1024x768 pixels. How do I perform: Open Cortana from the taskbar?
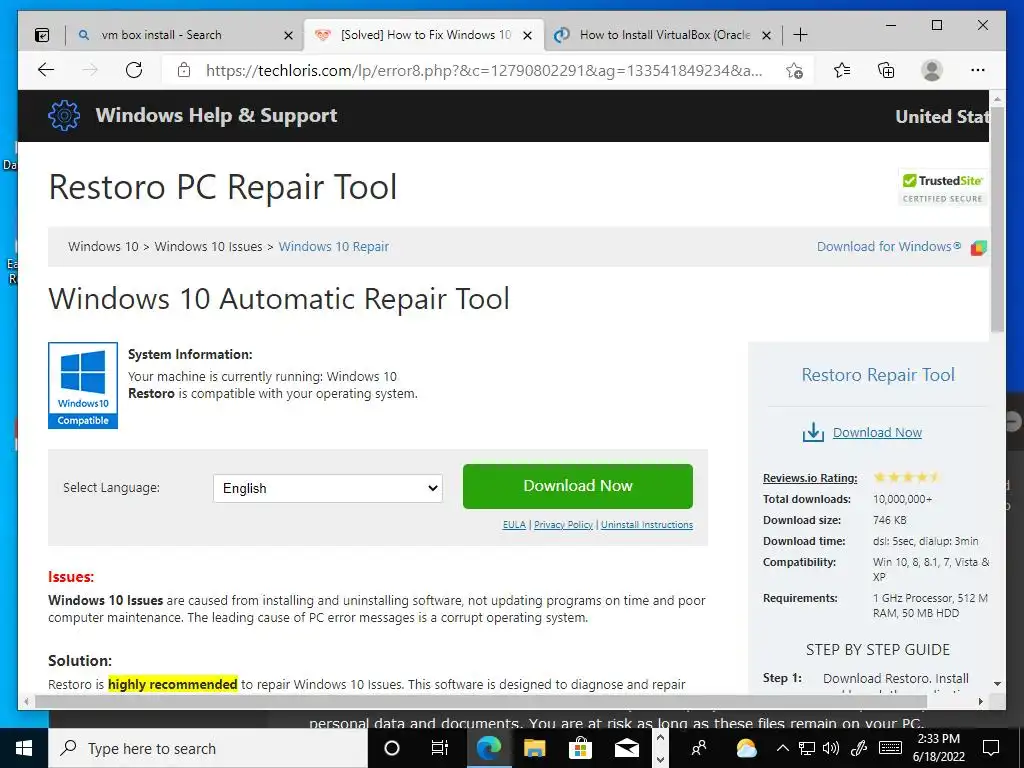(x=392, y=748)
